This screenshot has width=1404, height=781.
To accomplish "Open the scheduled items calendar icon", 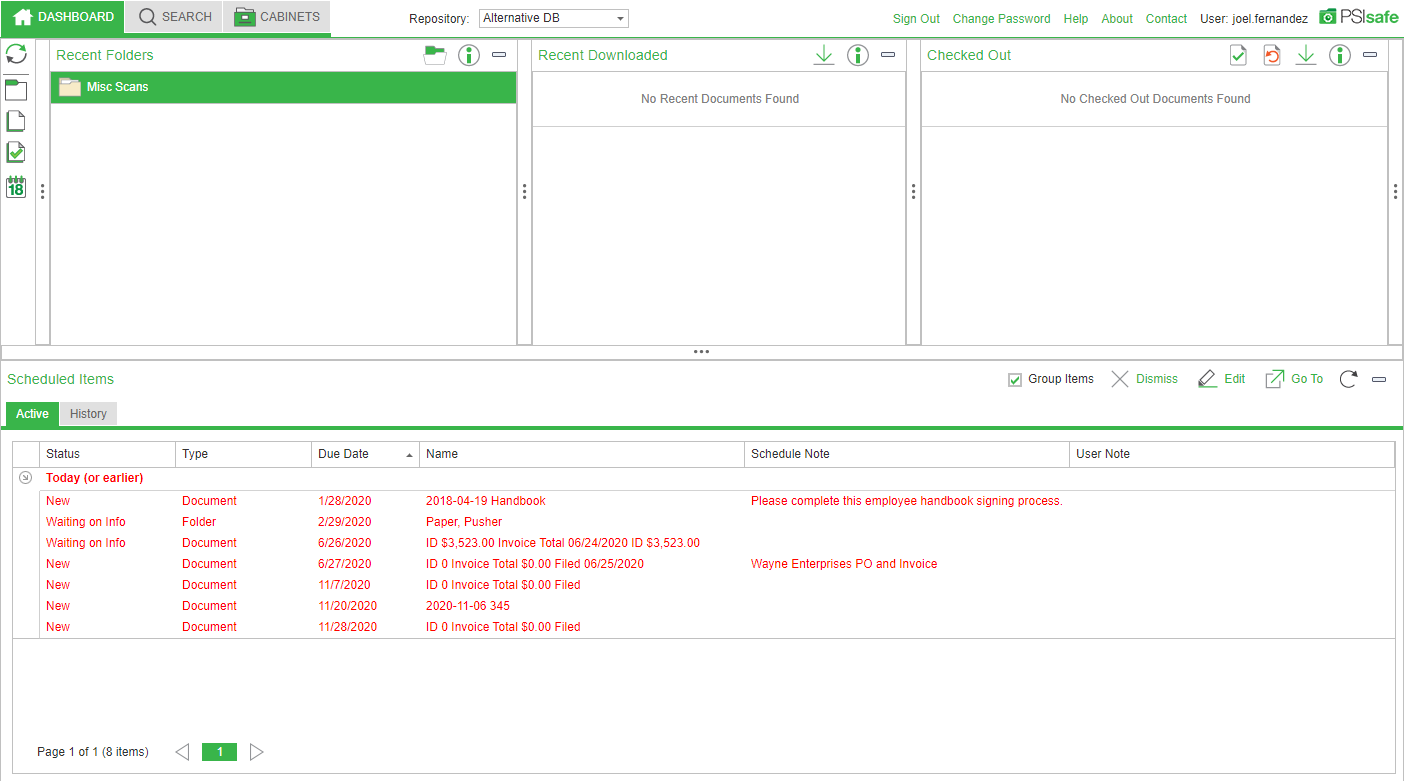I will pos(15,186).
